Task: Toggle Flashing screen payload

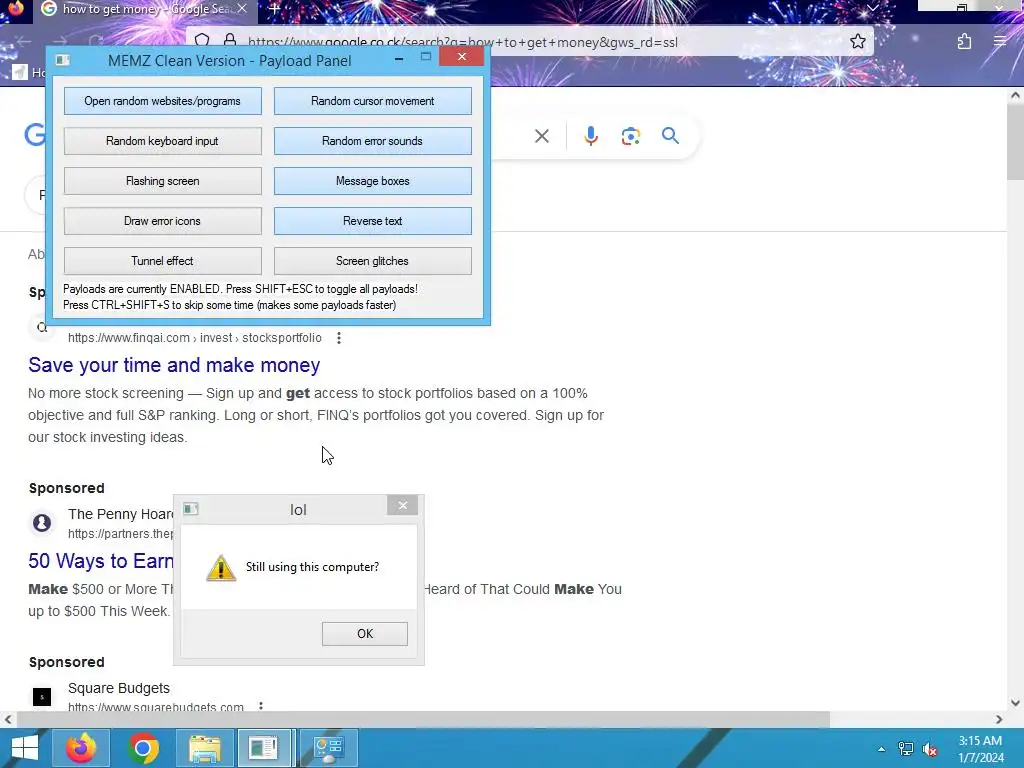Action: pos(163,181)
